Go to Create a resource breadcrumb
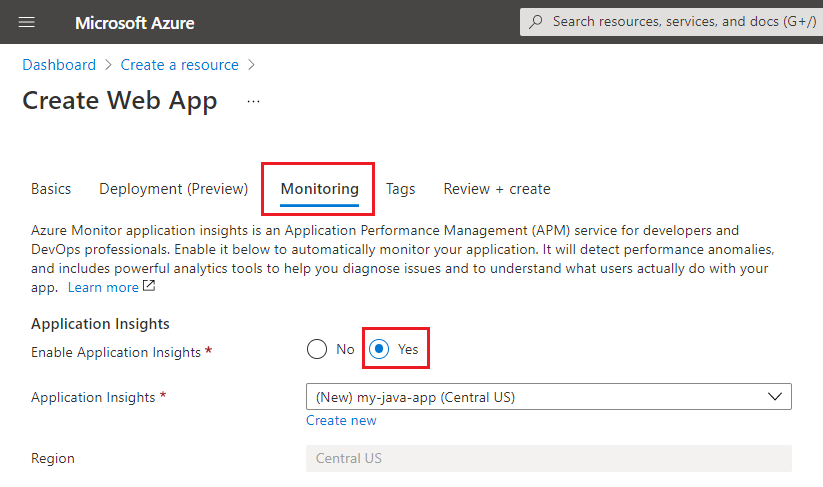823x487 pixels. (180, 65)
